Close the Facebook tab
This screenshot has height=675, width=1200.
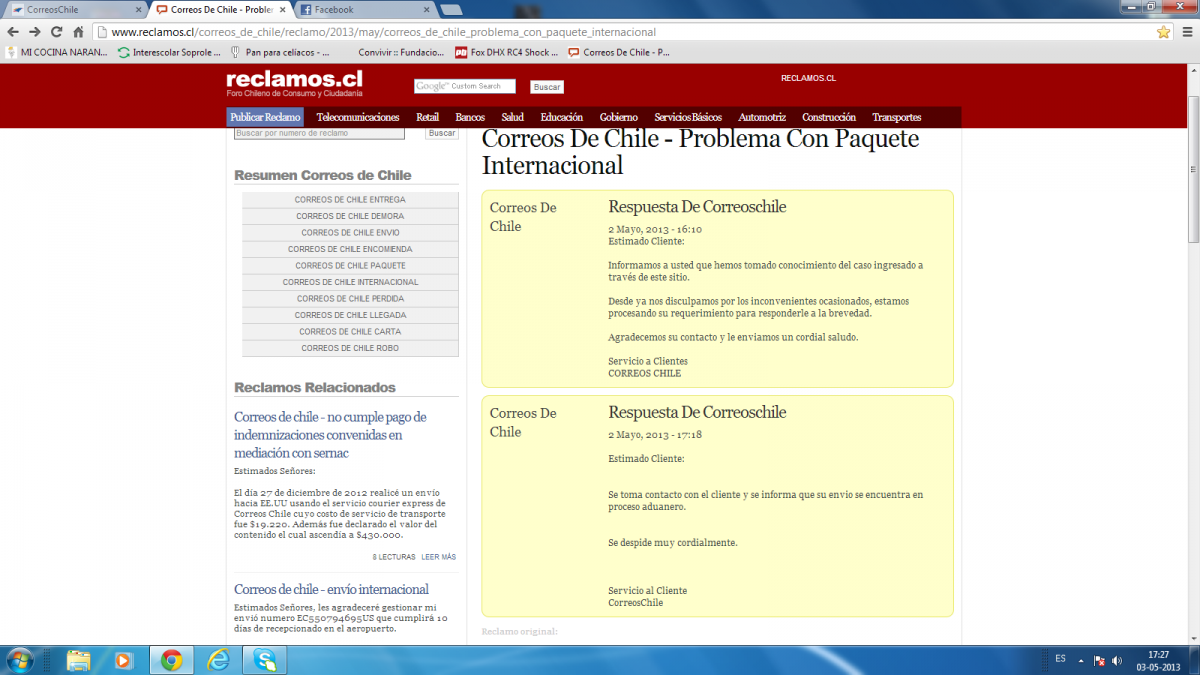tap(426, 9)
